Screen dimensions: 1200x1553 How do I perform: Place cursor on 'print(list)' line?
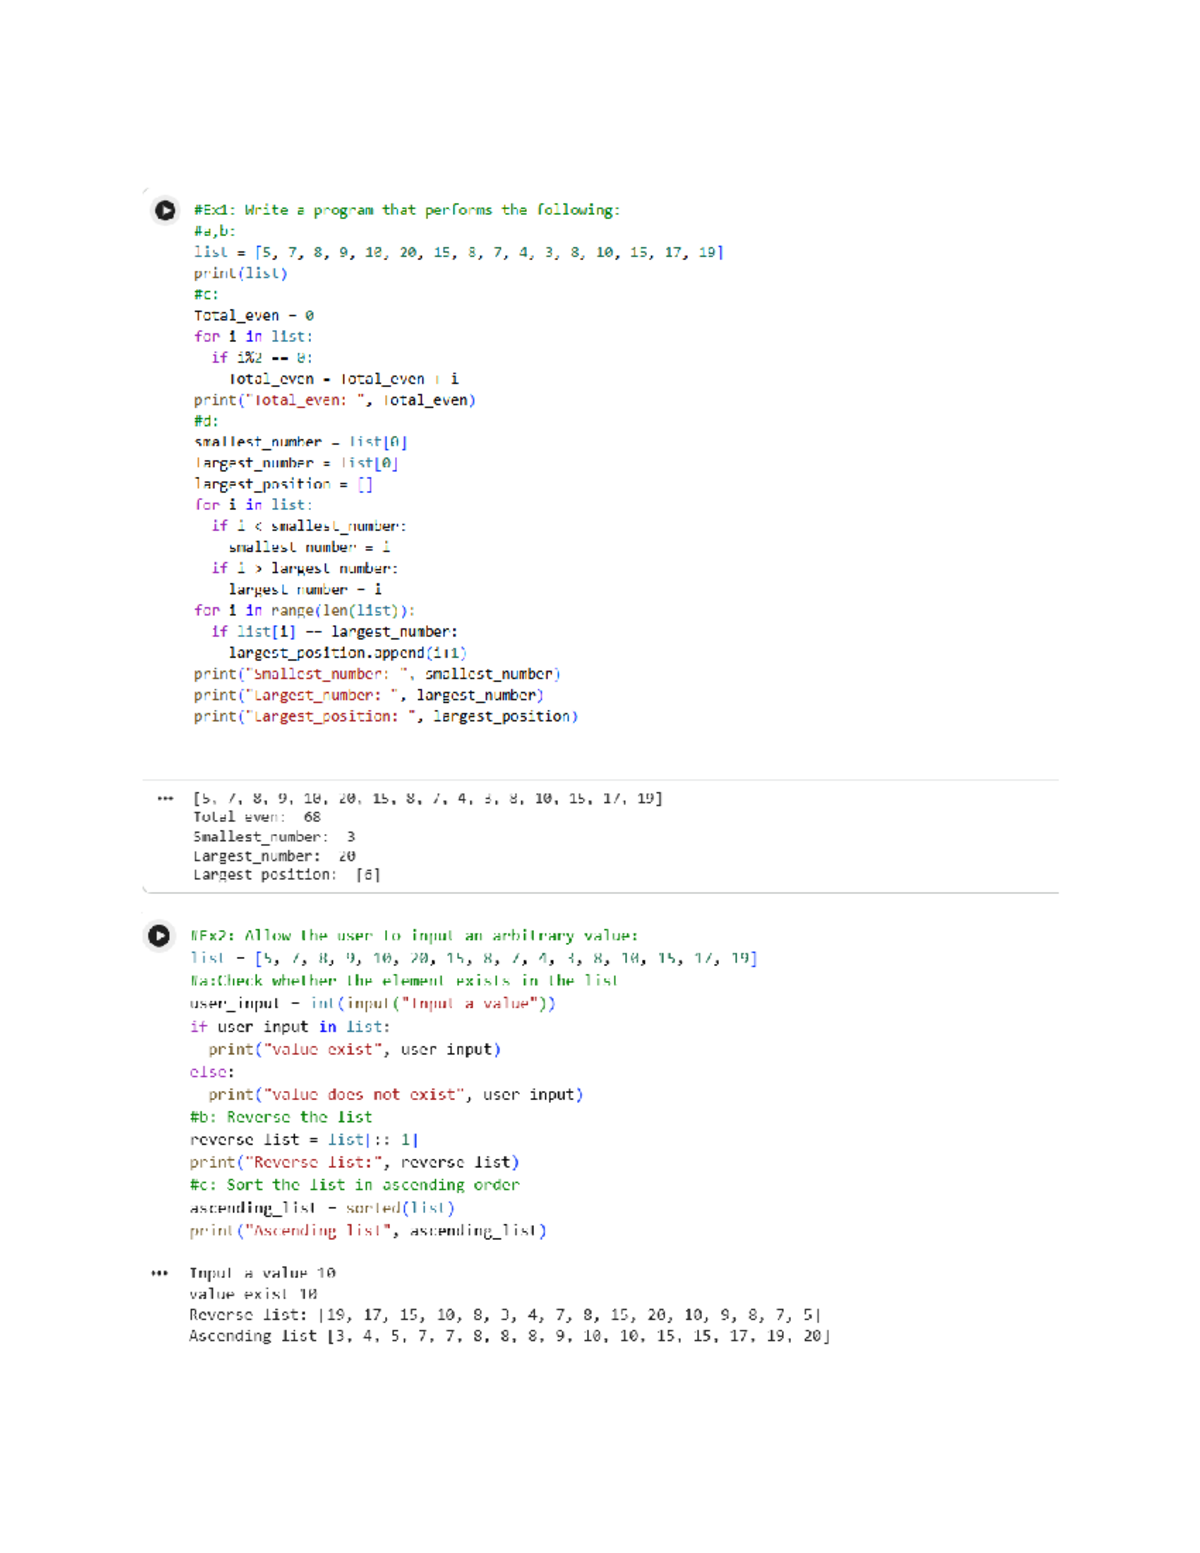[x=241, y=273]
